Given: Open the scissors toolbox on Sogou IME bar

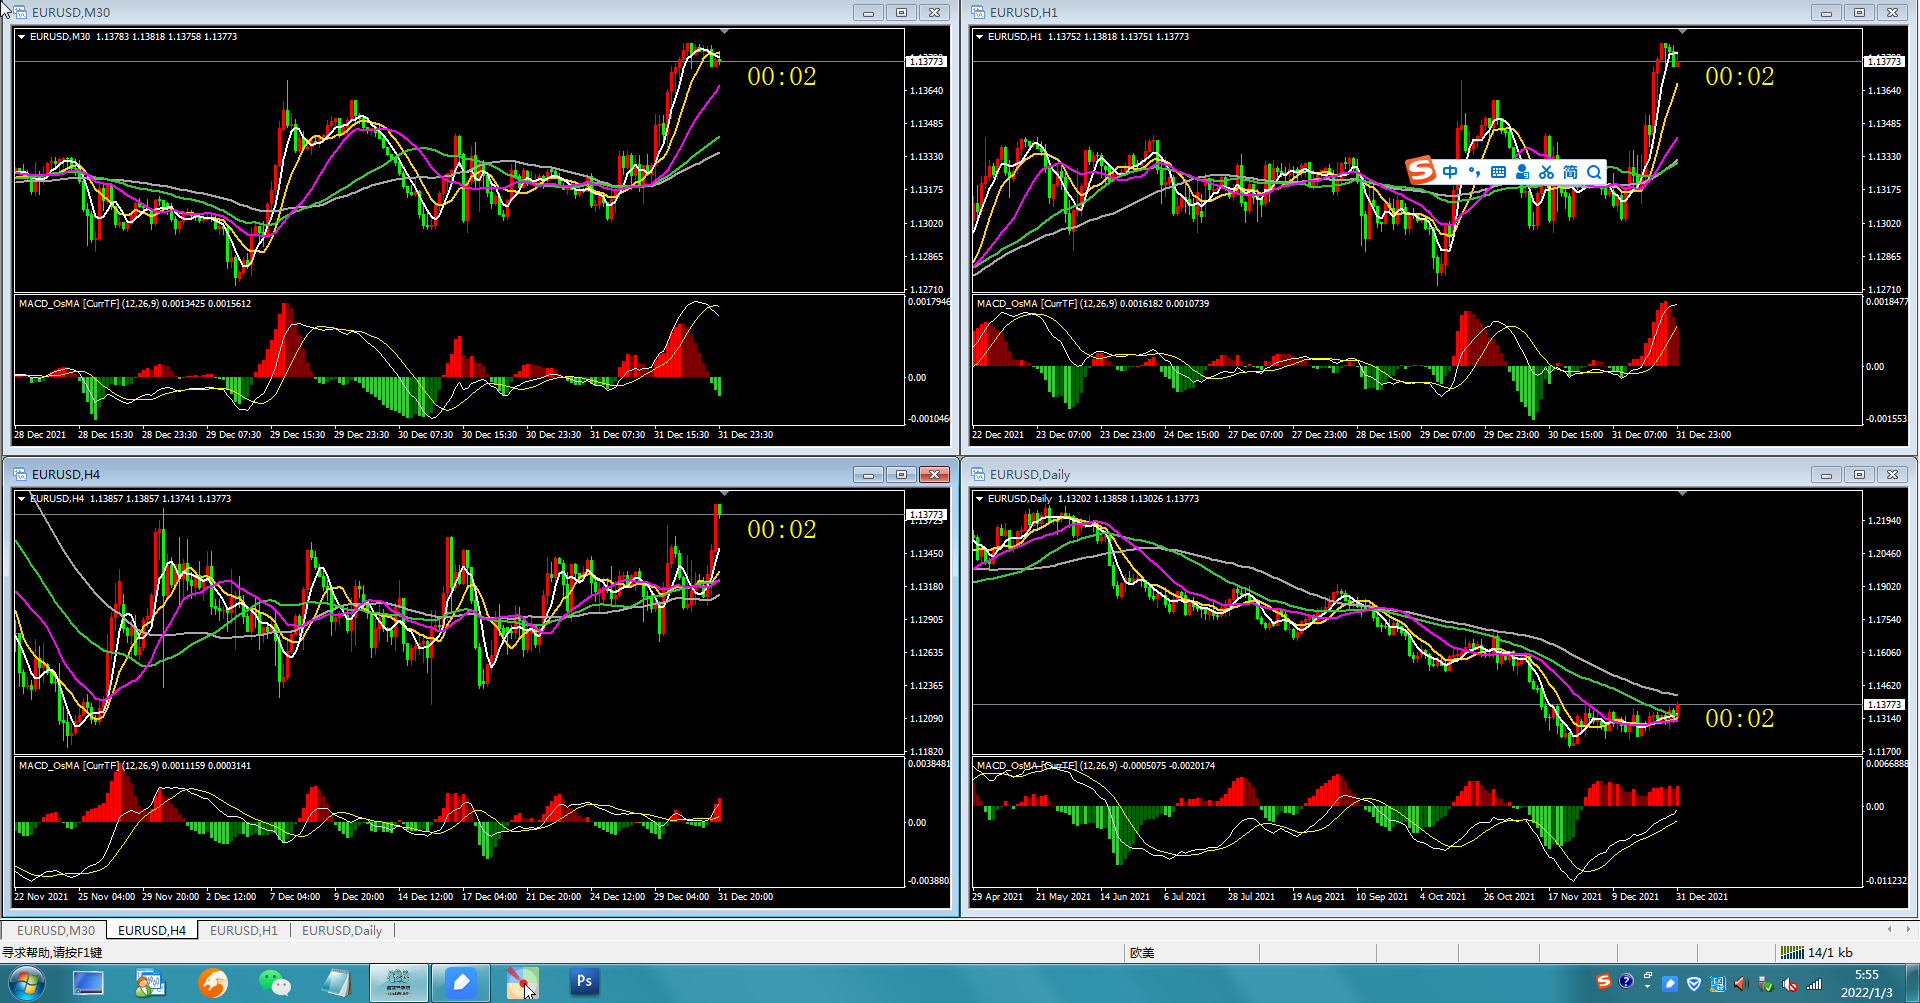Looking at the screenshot, I should pyautogui.click(x=1546, y=172).
